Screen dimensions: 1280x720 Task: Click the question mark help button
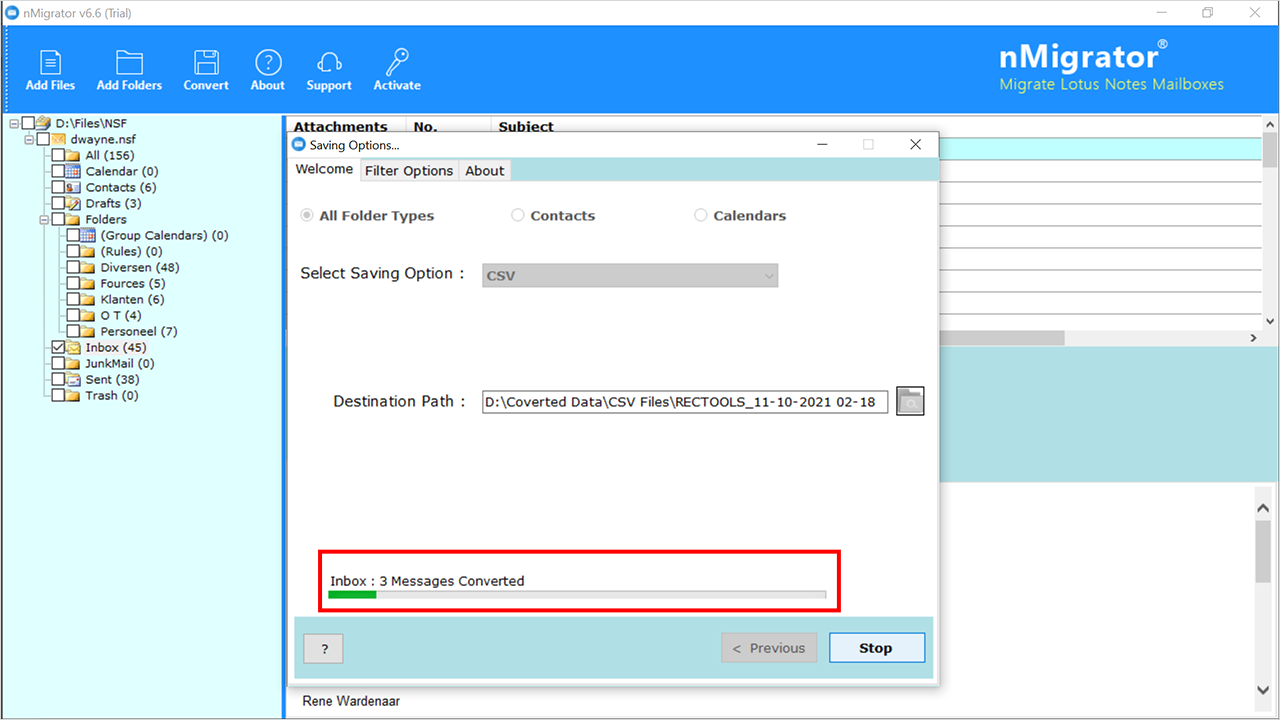[x=324, y=648]
